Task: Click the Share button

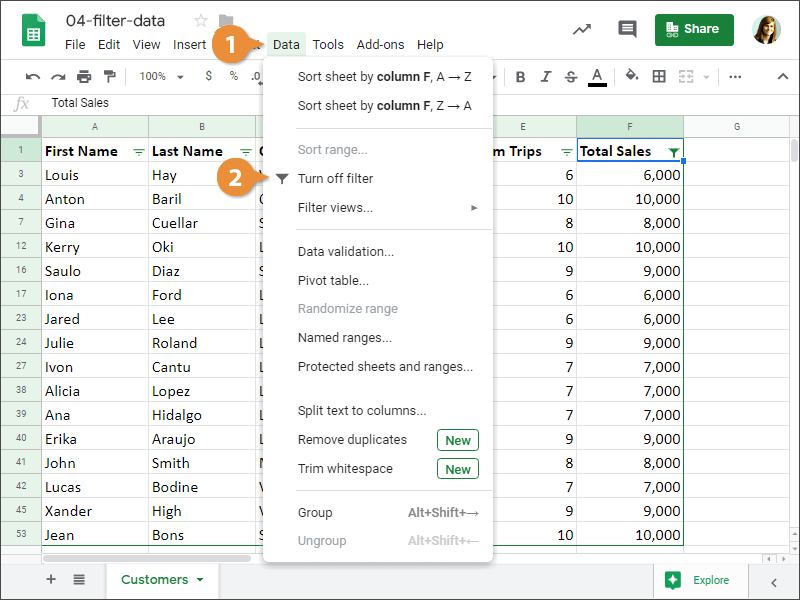Action: (694, 29)
